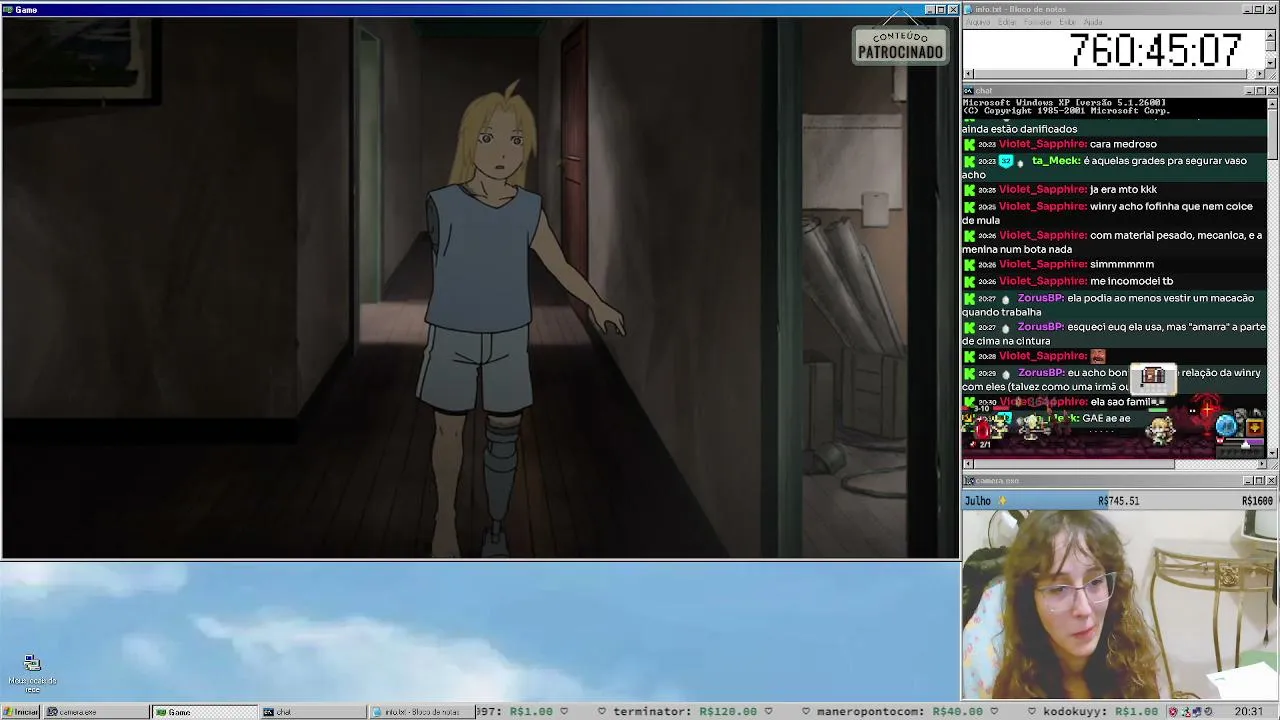Maximize the Game window

(x=940, y=10)
